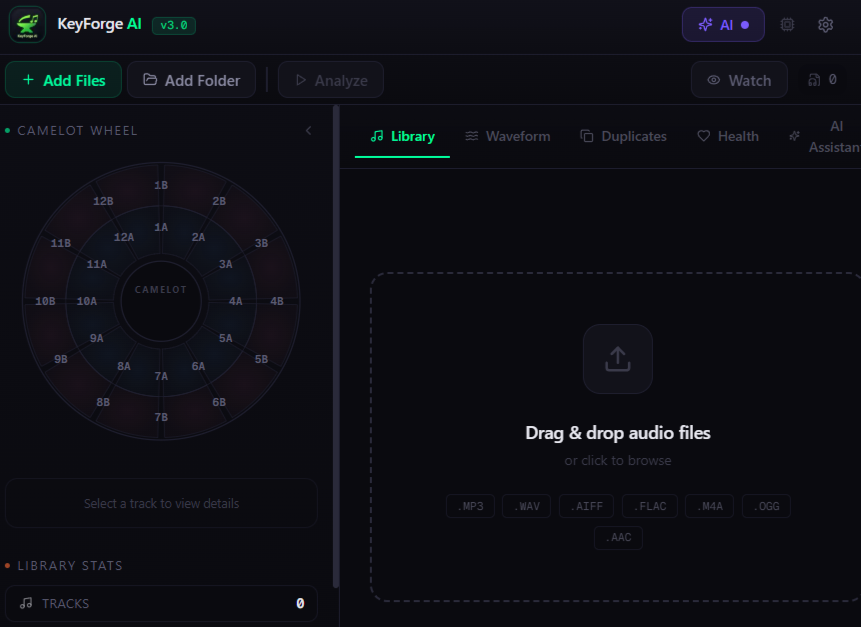Select the 7A segment on Camelot wheel

coord(161,376)
